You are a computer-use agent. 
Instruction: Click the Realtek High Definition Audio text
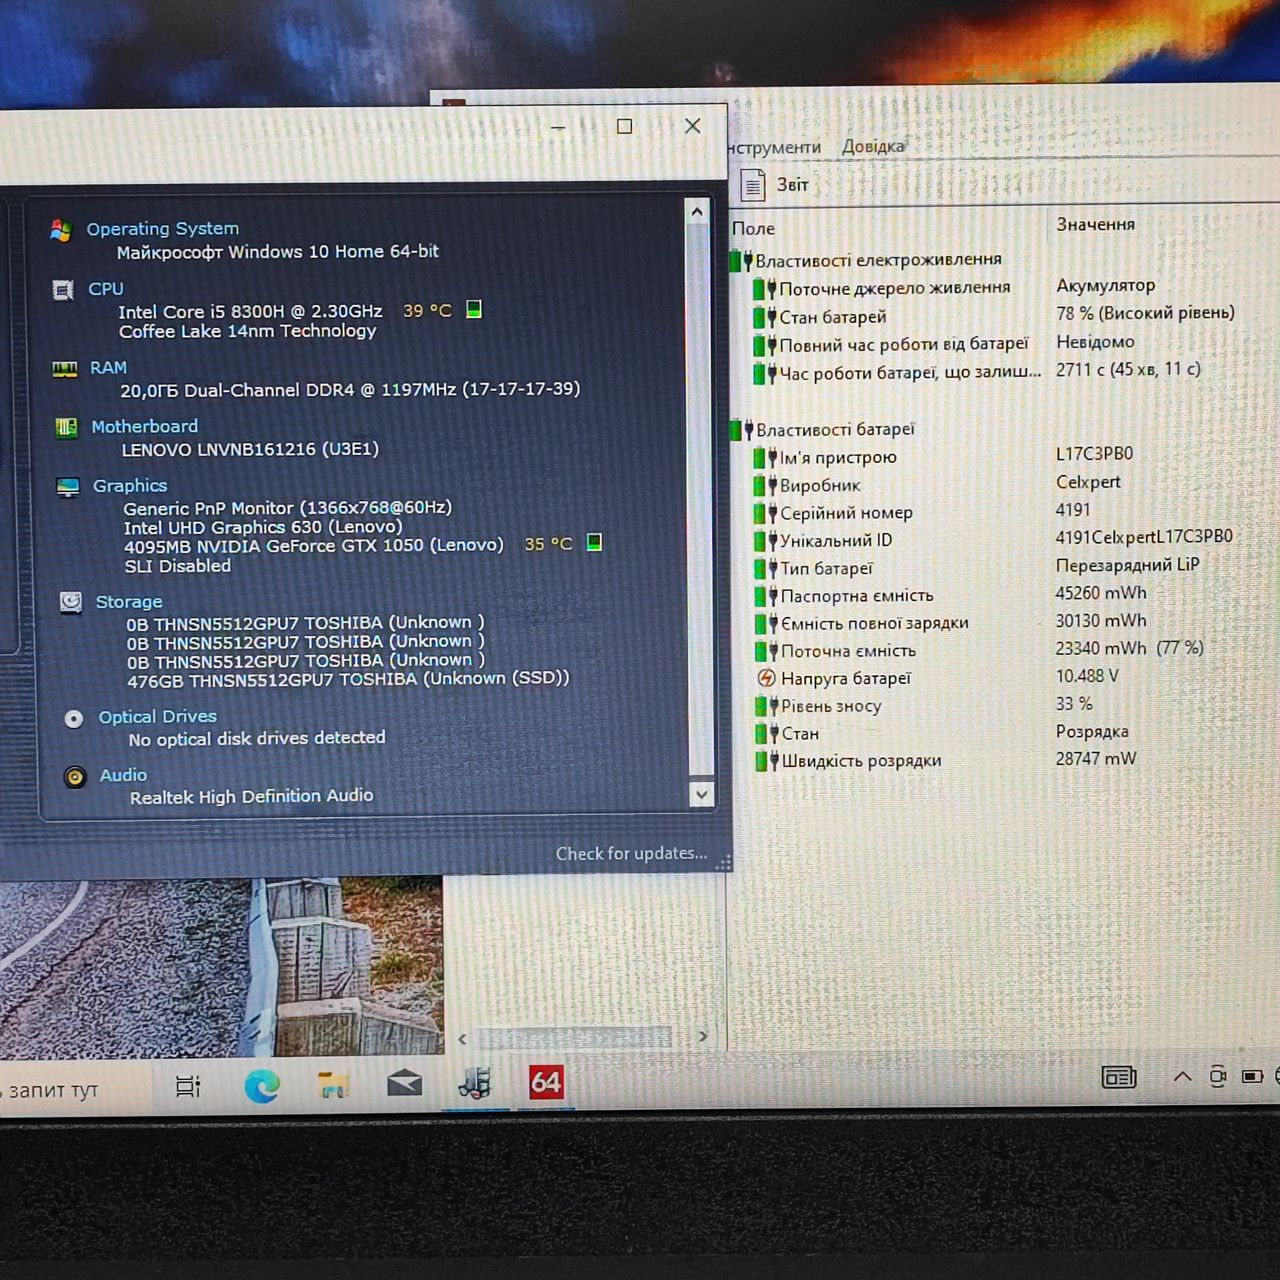pyautogui.click(x=251, y=796)
